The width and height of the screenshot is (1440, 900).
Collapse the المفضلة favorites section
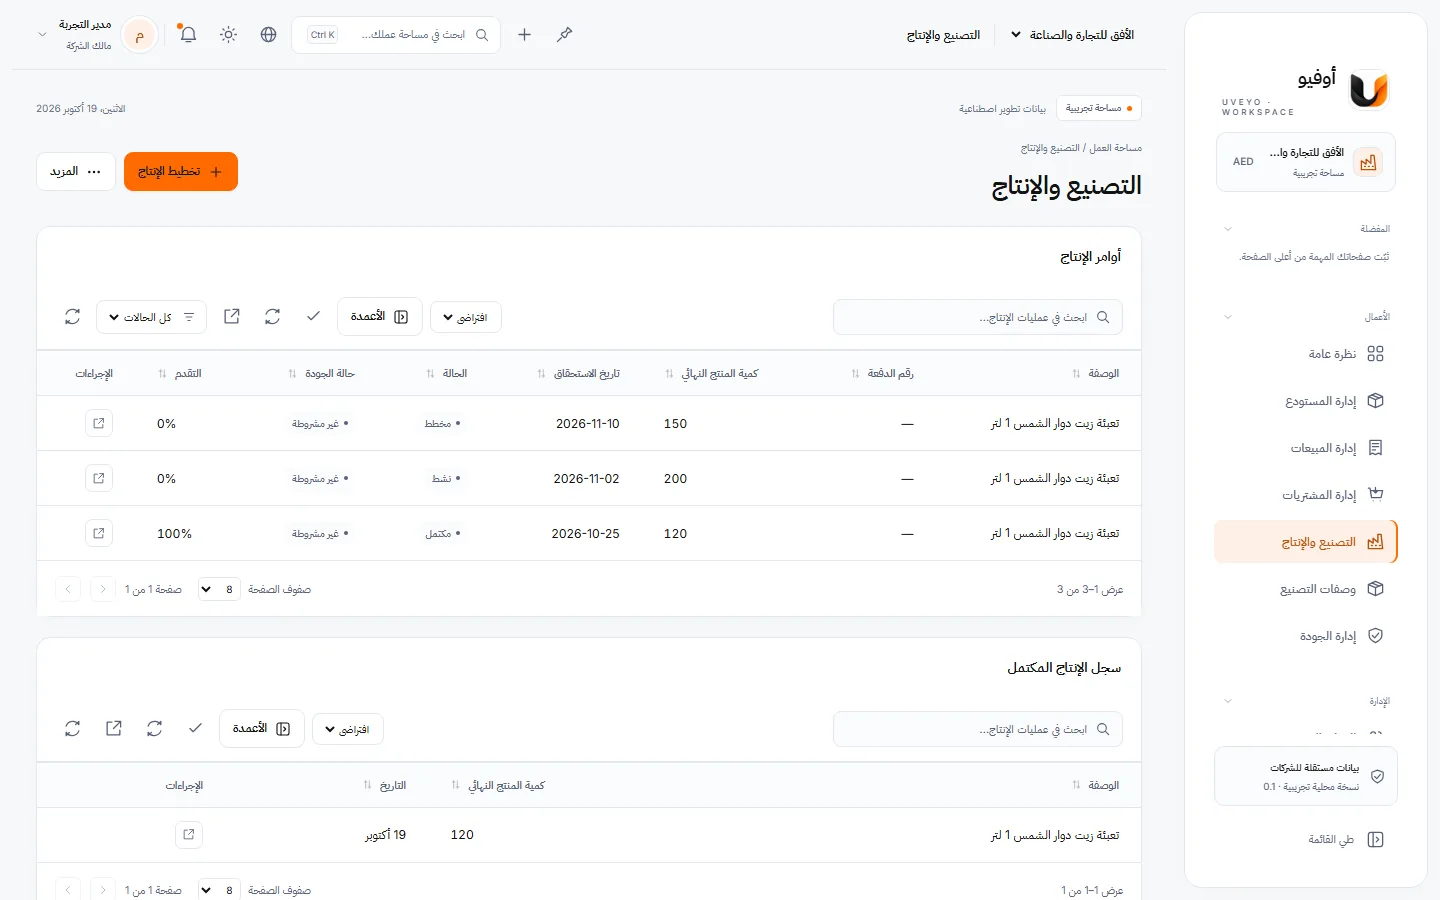pos(1228,229)
